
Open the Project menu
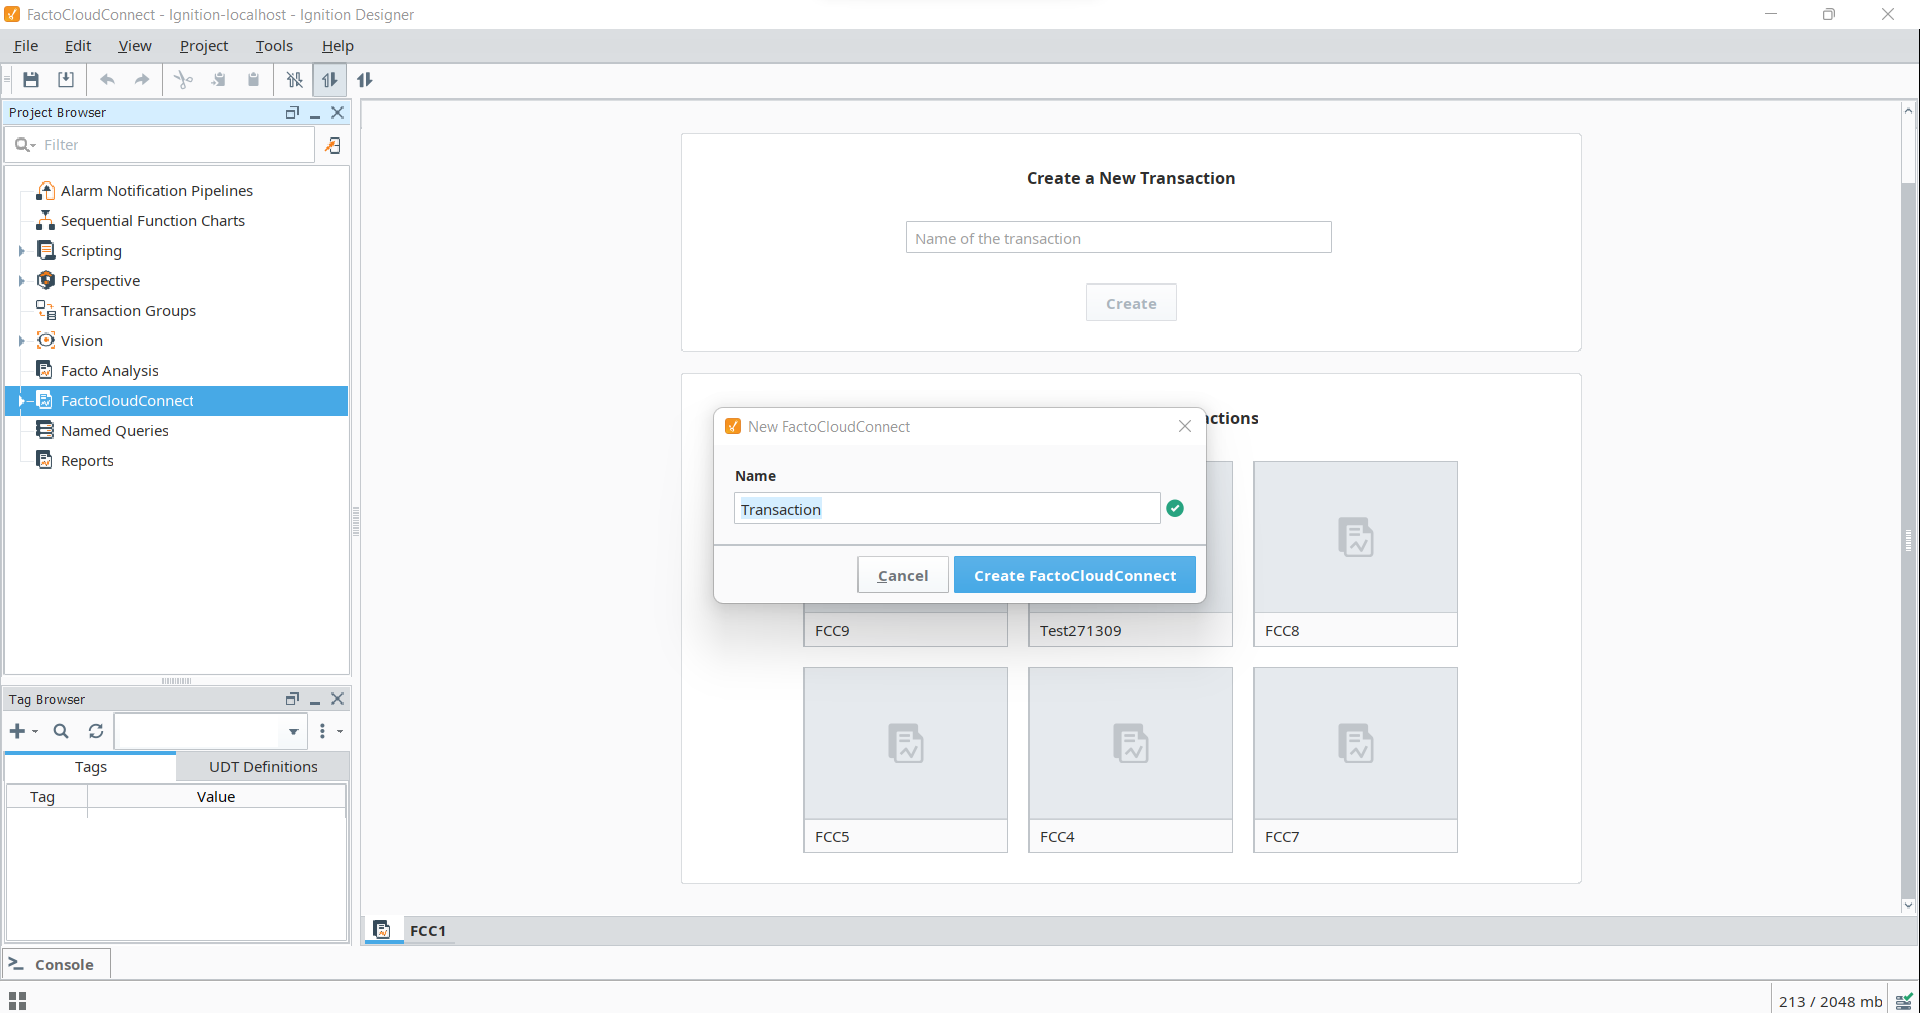click(x=204, y=46)
